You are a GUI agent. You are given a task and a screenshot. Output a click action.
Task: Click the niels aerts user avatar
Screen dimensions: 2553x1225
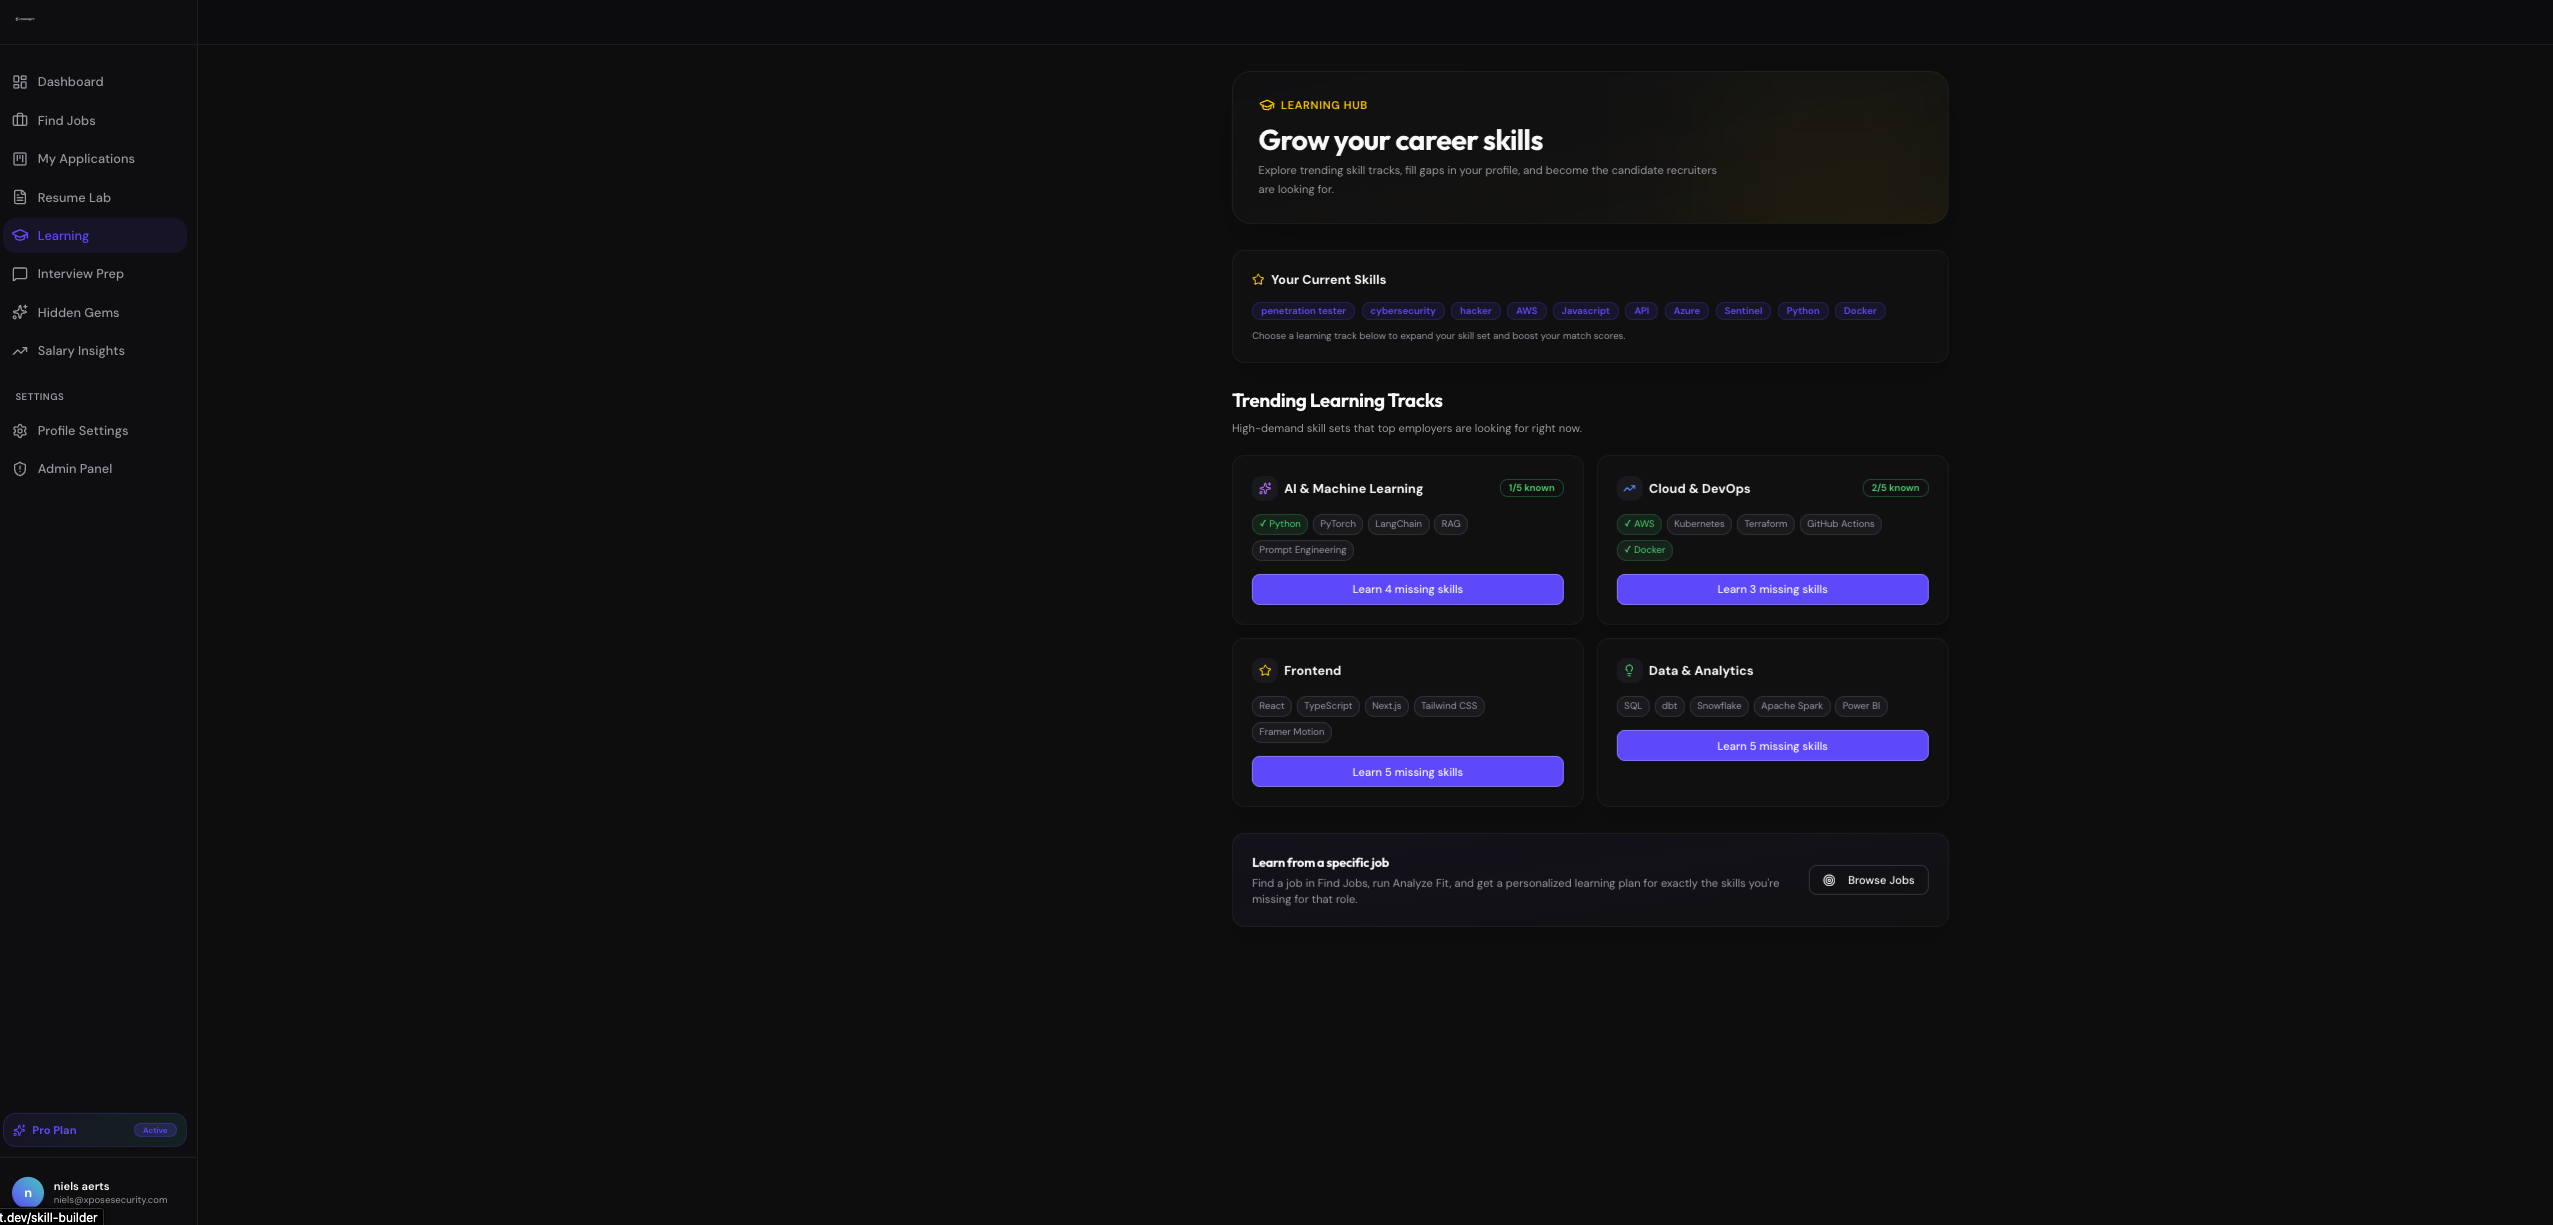coord(28,1192)
